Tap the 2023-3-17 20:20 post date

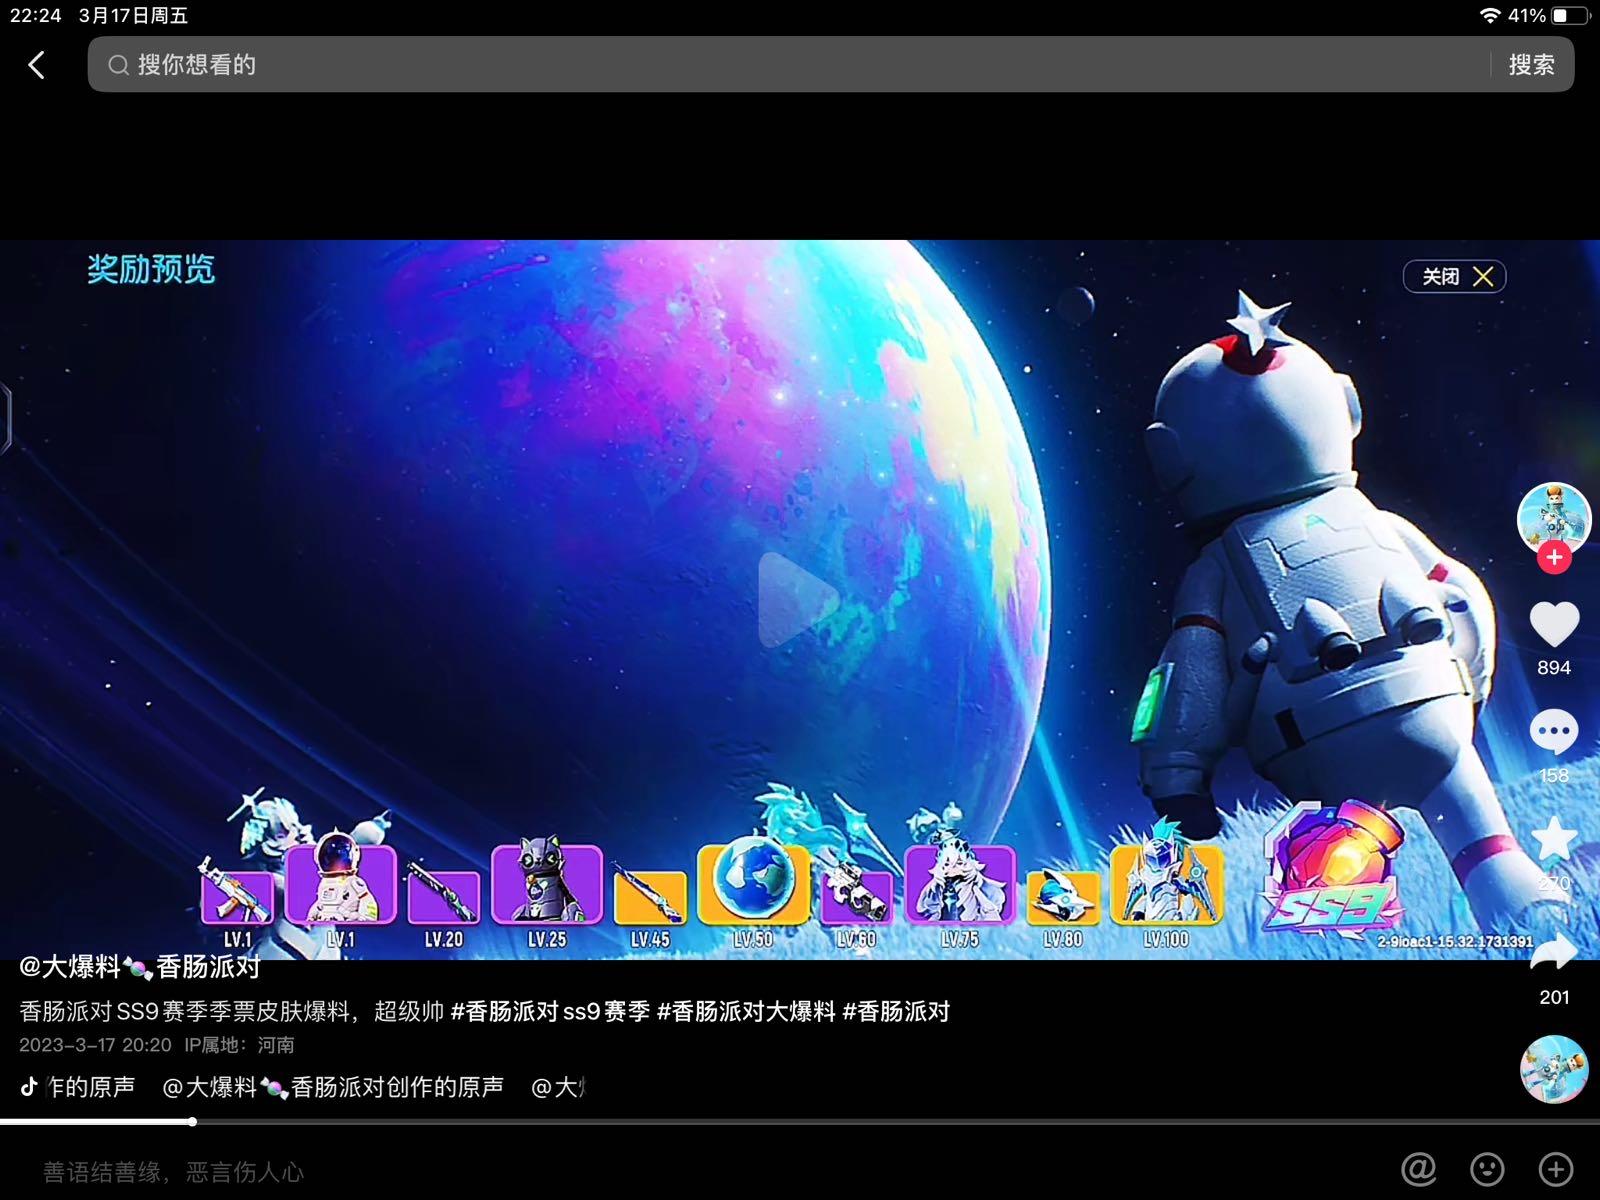(x=95, y=1045)
